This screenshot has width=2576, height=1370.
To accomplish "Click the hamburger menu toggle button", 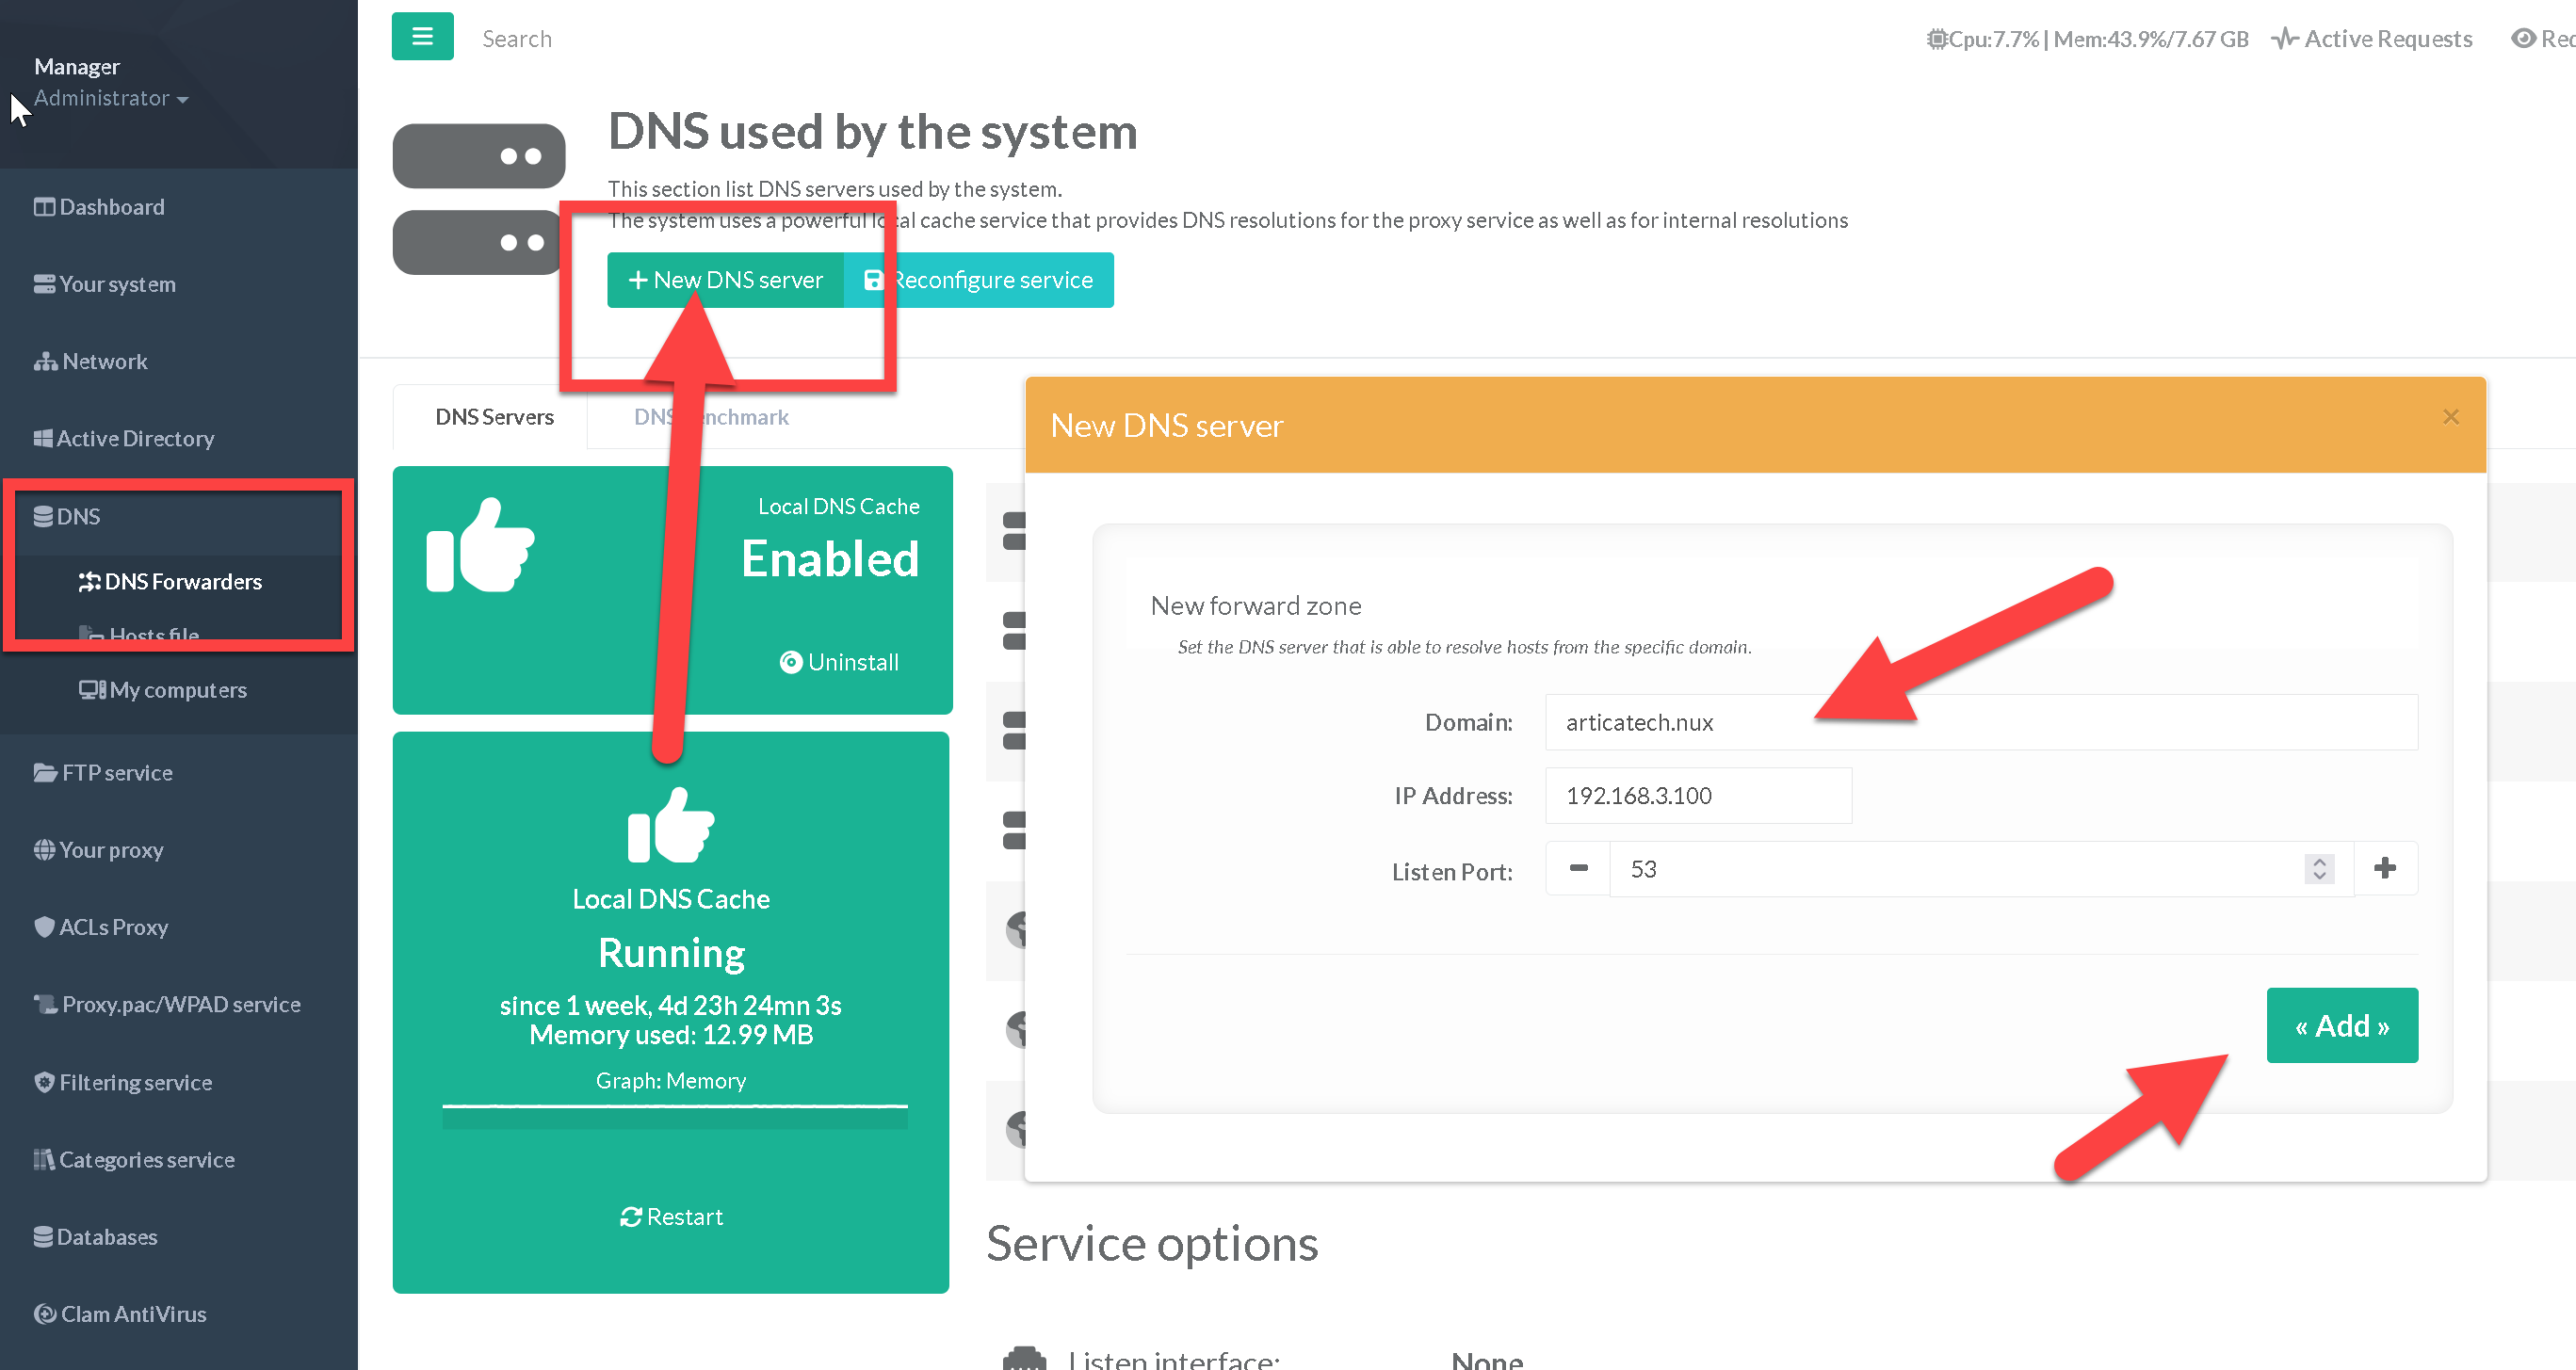I will click(x=422, y=37).
